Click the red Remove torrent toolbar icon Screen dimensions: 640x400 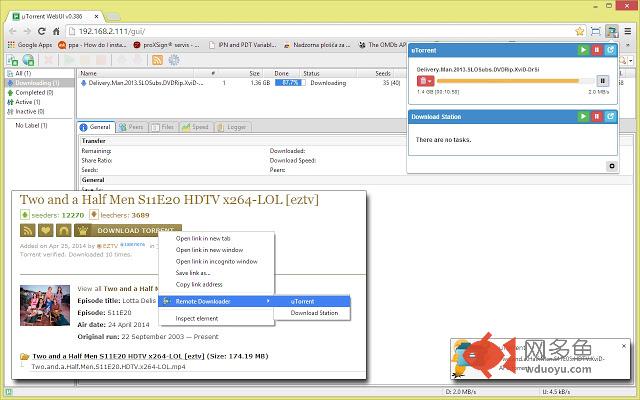(49, 60)
